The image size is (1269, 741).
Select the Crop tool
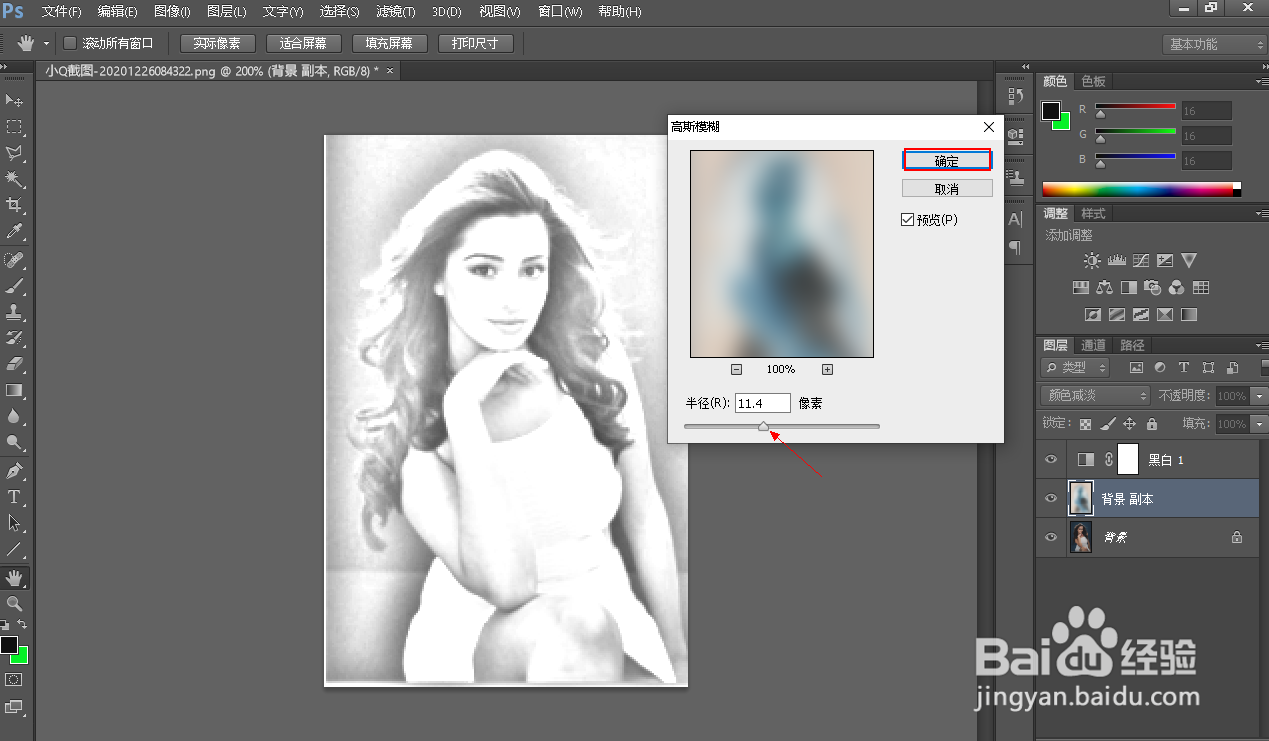pos(15,205)
